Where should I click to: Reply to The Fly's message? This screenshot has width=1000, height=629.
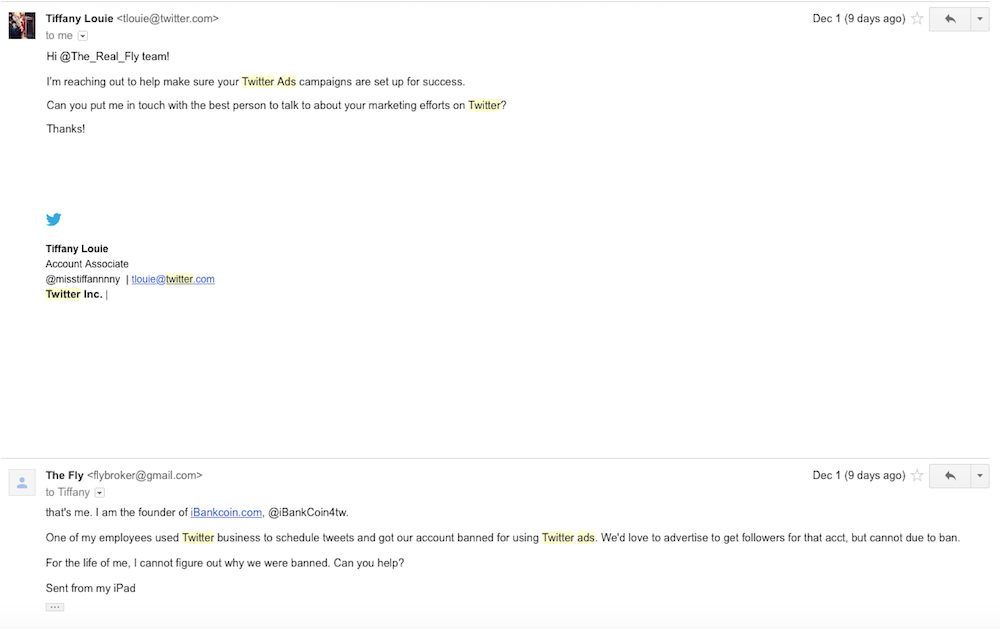click(x=950, y=476)
